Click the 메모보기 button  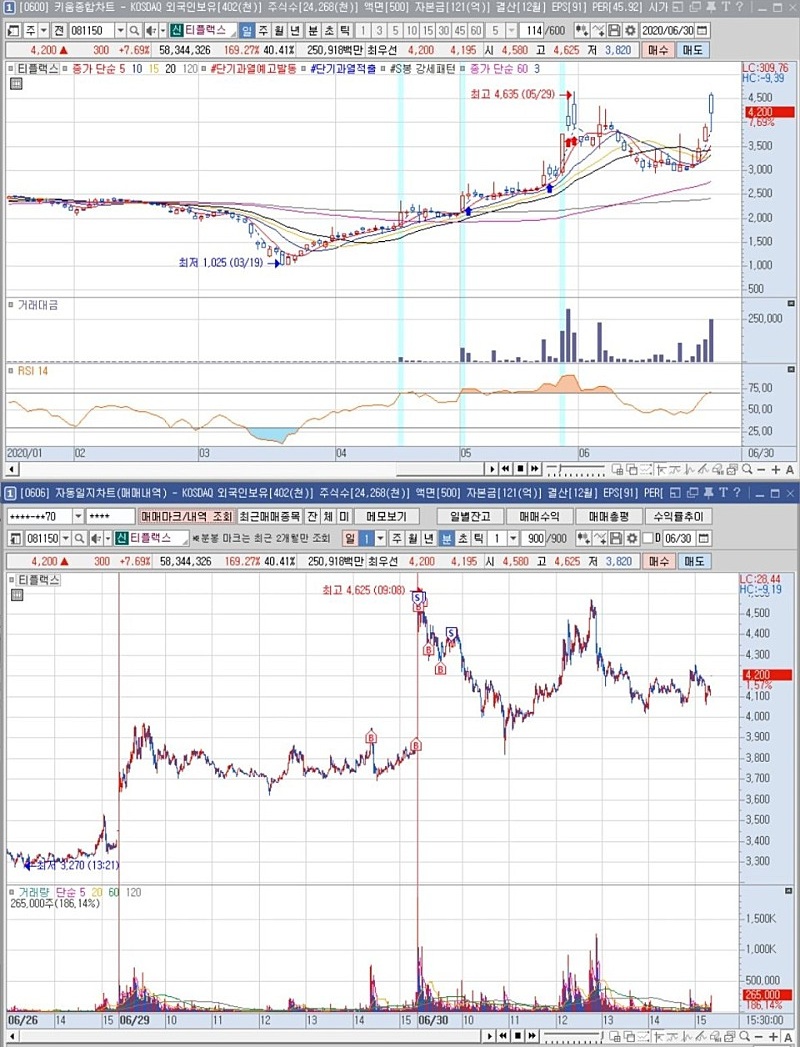[388, 517]
